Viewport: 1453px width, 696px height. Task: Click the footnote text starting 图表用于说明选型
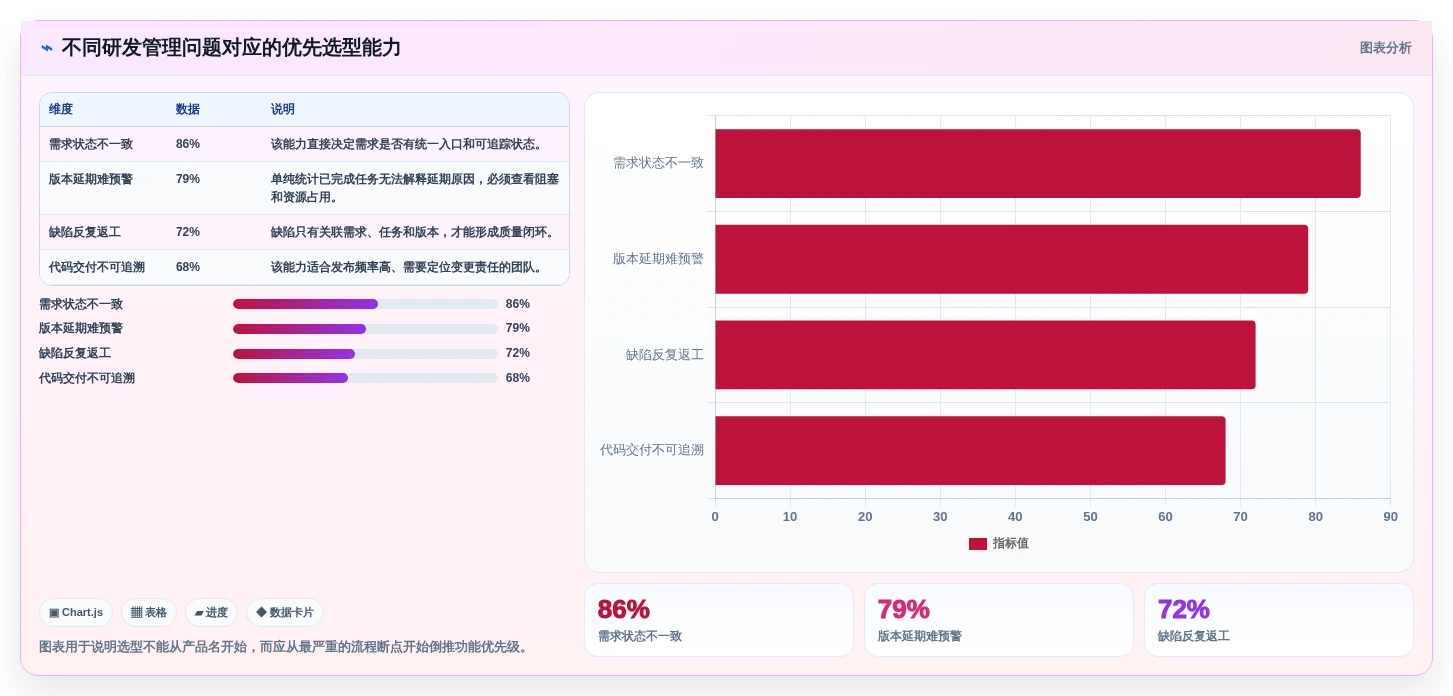point(284,647)
